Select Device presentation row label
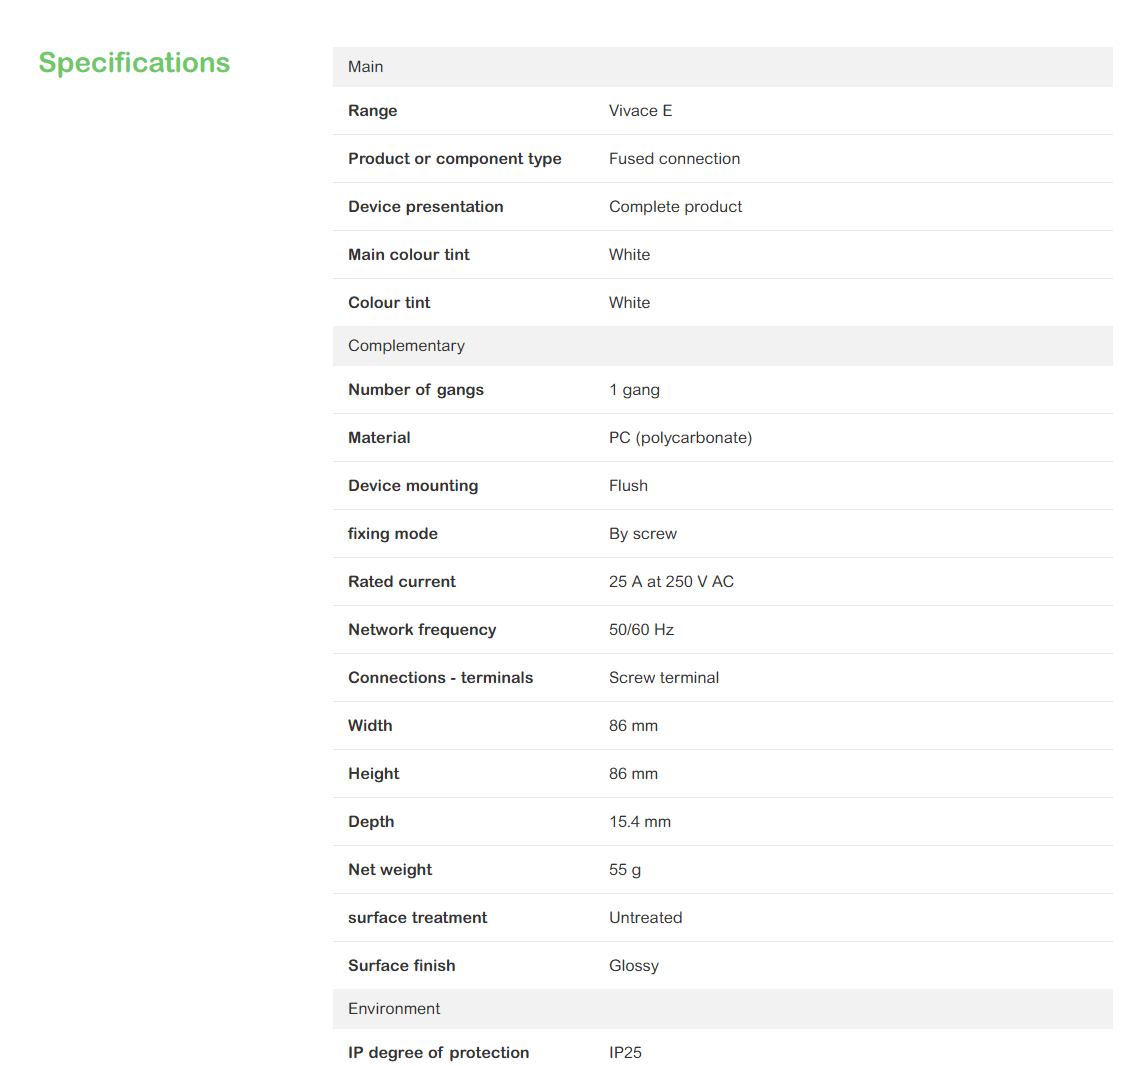 426,207
